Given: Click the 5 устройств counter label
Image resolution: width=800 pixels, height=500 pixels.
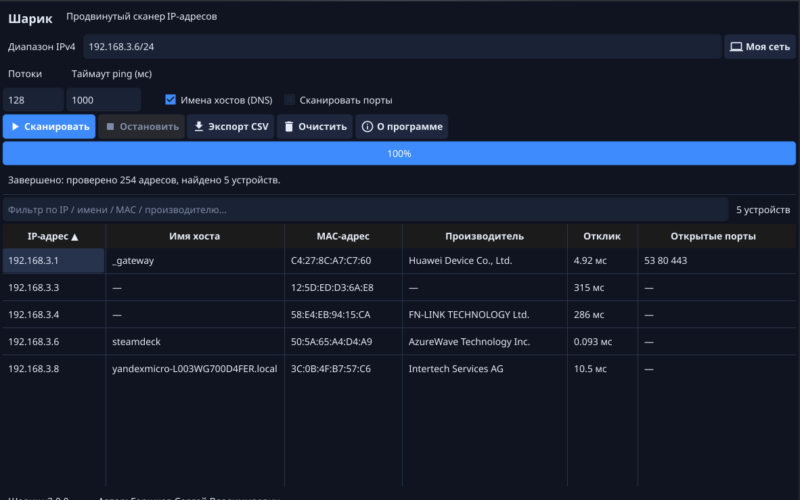Looking at the screenshot, I should 763,210.
